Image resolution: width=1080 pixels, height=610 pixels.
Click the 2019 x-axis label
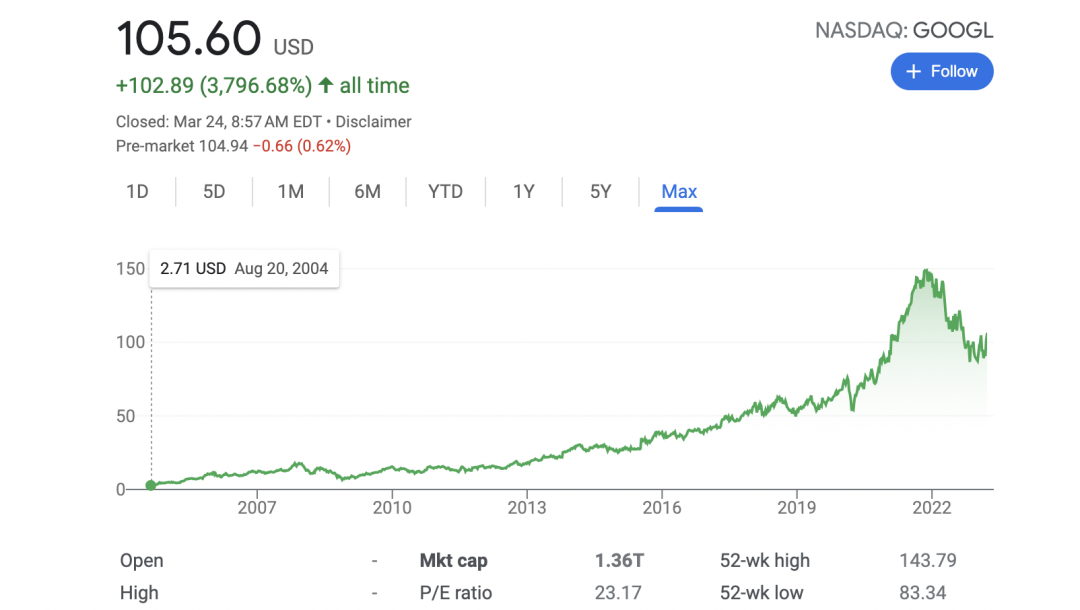pyautogui.click(x=797, y=508)
